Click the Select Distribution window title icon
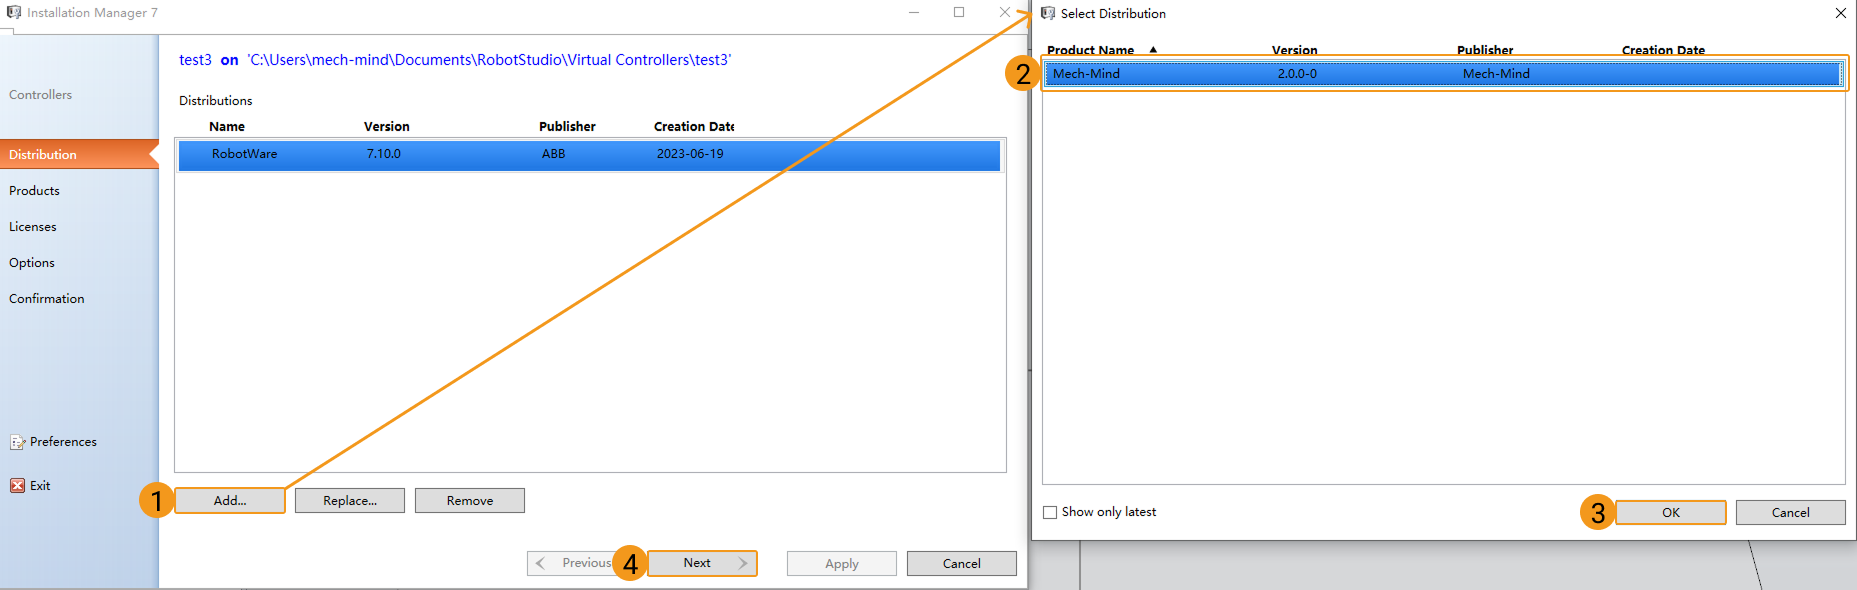 pyautogui.click(x=1048, y=13)
